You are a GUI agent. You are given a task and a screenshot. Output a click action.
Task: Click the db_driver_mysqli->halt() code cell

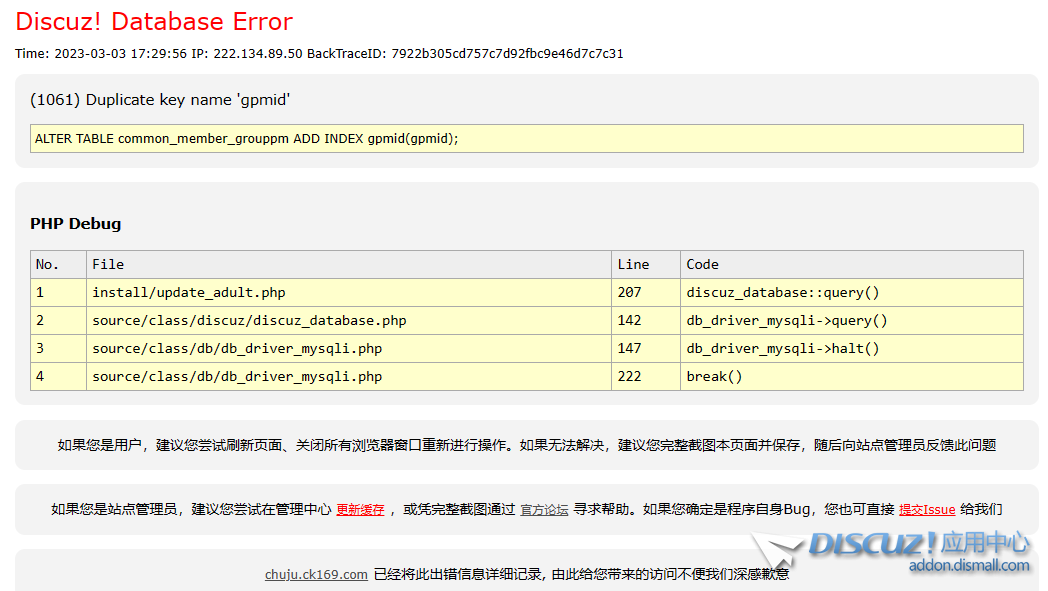[783, 349]
